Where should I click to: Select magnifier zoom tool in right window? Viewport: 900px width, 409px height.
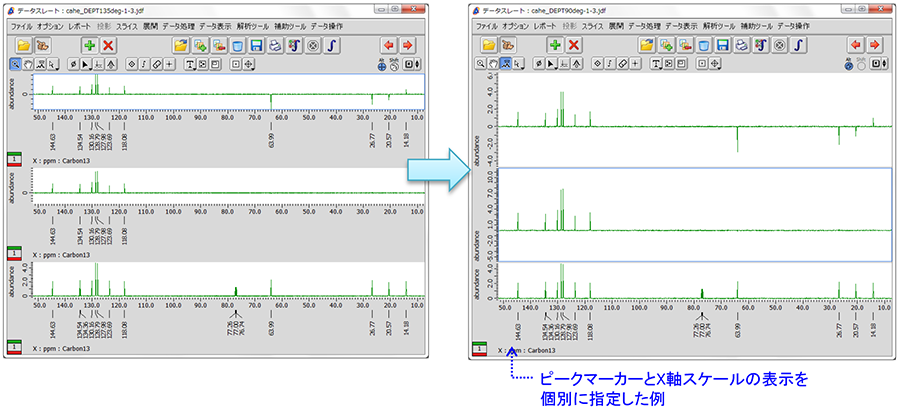pos(481,63)
